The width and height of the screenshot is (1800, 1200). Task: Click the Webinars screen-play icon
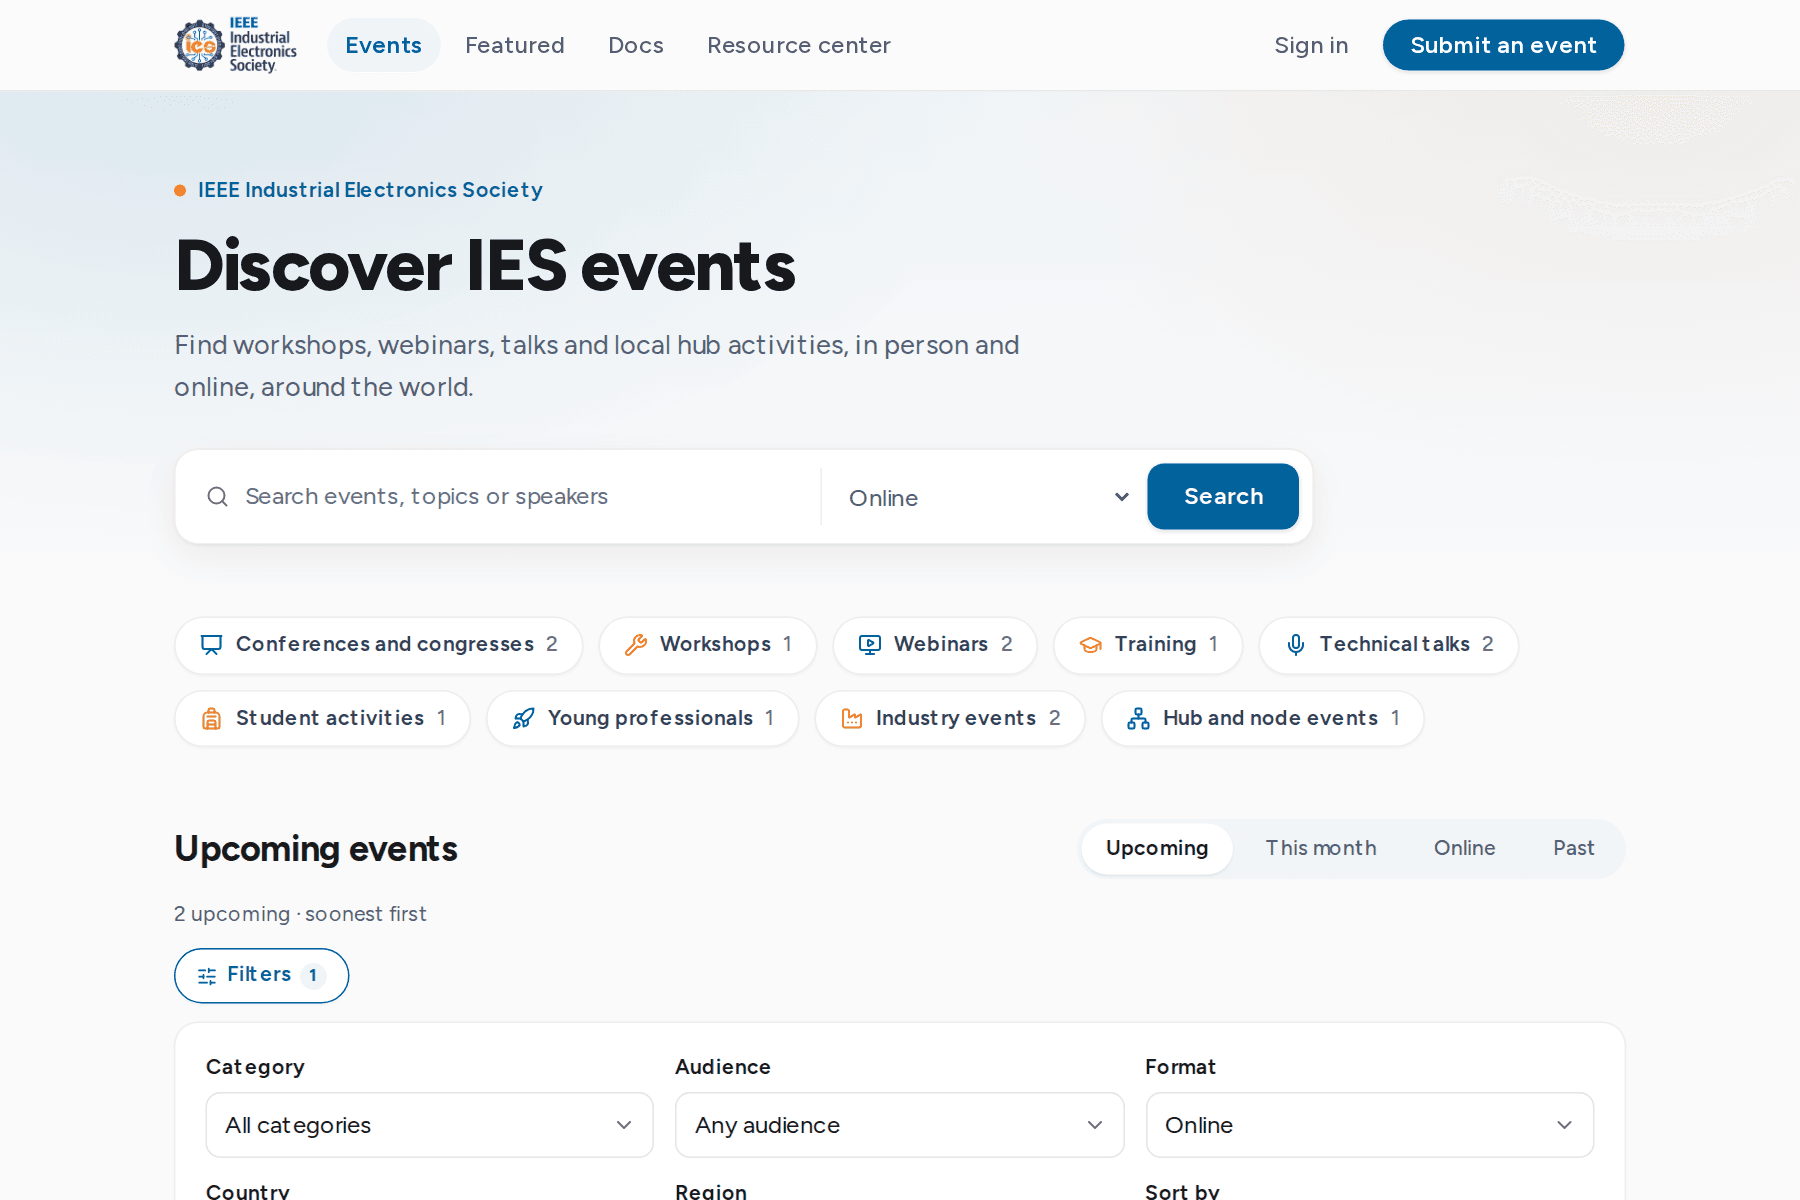point(869,645)
